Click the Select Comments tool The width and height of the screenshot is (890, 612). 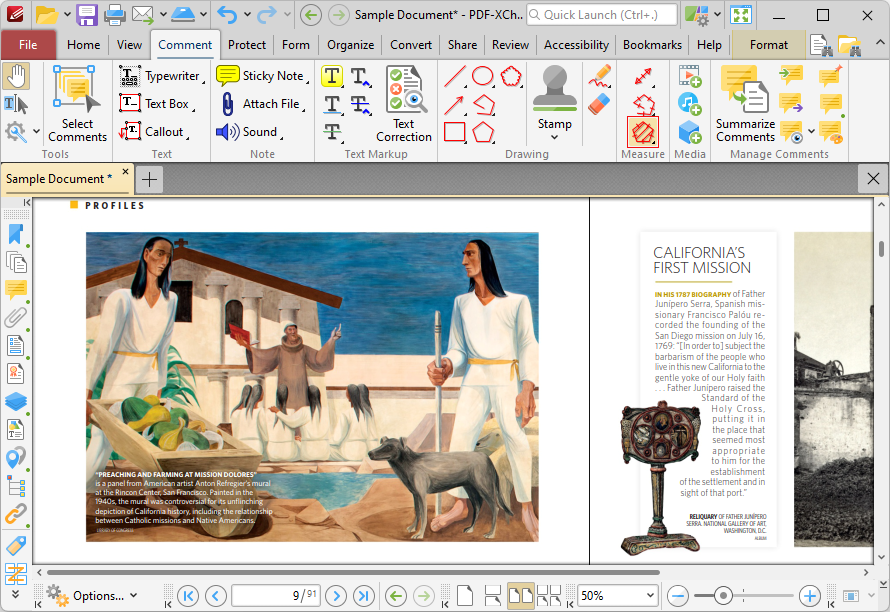coord(77,103)
